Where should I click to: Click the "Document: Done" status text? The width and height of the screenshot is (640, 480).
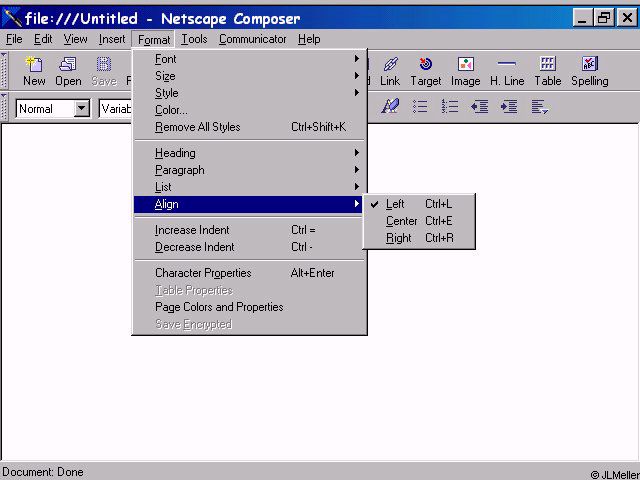pyautogui.click(x=43, y=472)
